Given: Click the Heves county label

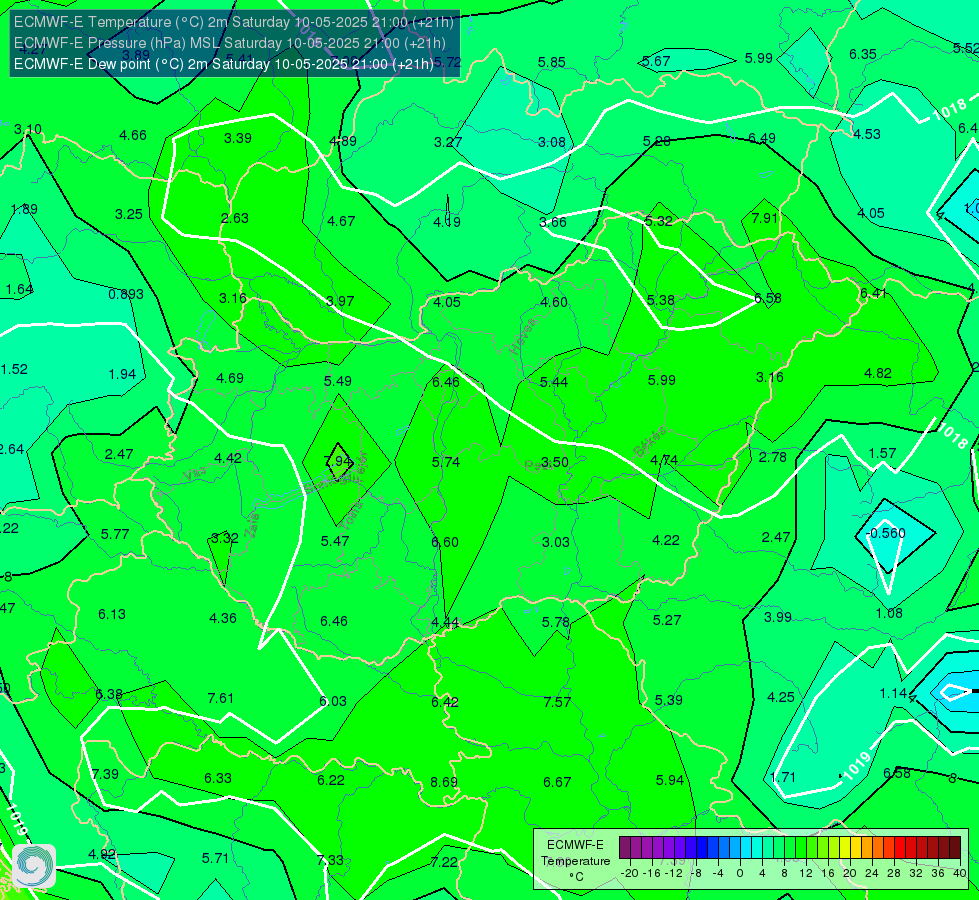Looking at the screenshot, I should [523, 335].
